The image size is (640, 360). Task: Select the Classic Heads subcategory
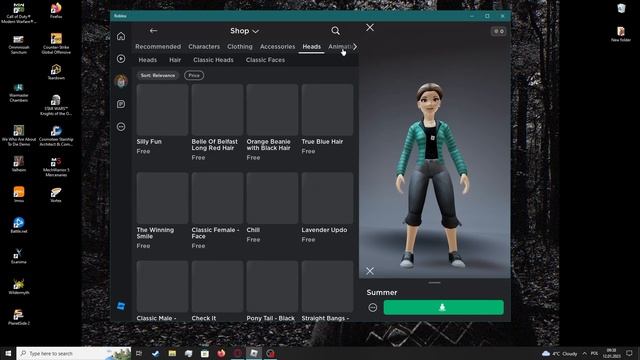click(213, 60)
